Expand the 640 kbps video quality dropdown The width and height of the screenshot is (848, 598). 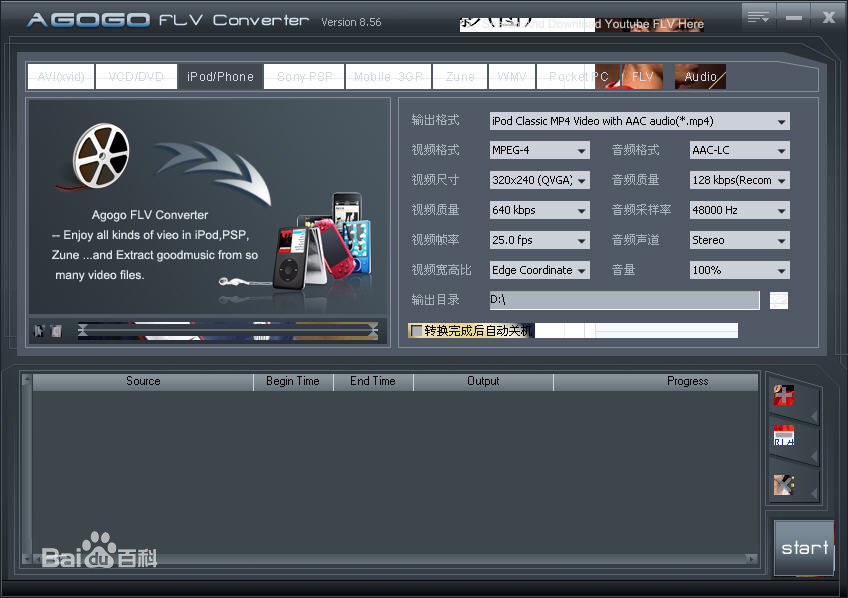pyautogui.click(x=539, y=210)
